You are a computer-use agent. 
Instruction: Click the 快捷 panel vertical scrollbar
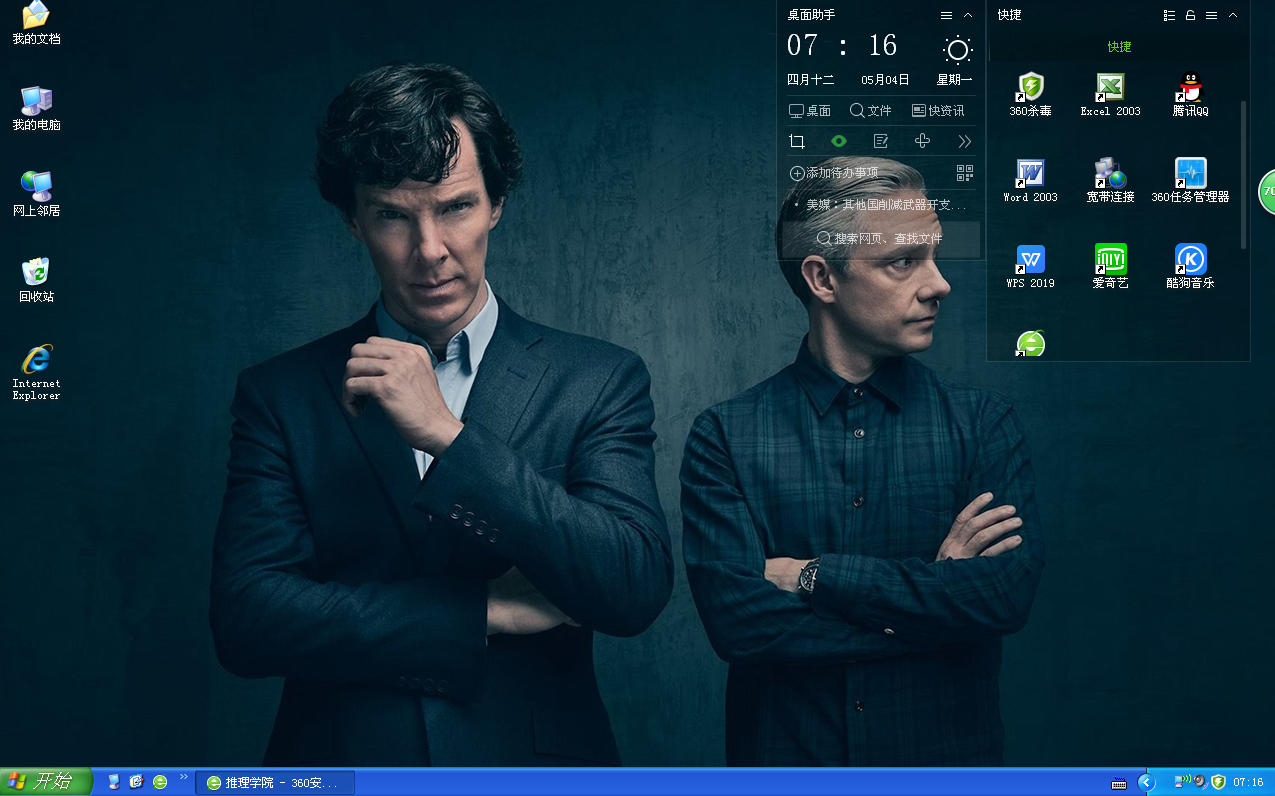click(1244, 173)
